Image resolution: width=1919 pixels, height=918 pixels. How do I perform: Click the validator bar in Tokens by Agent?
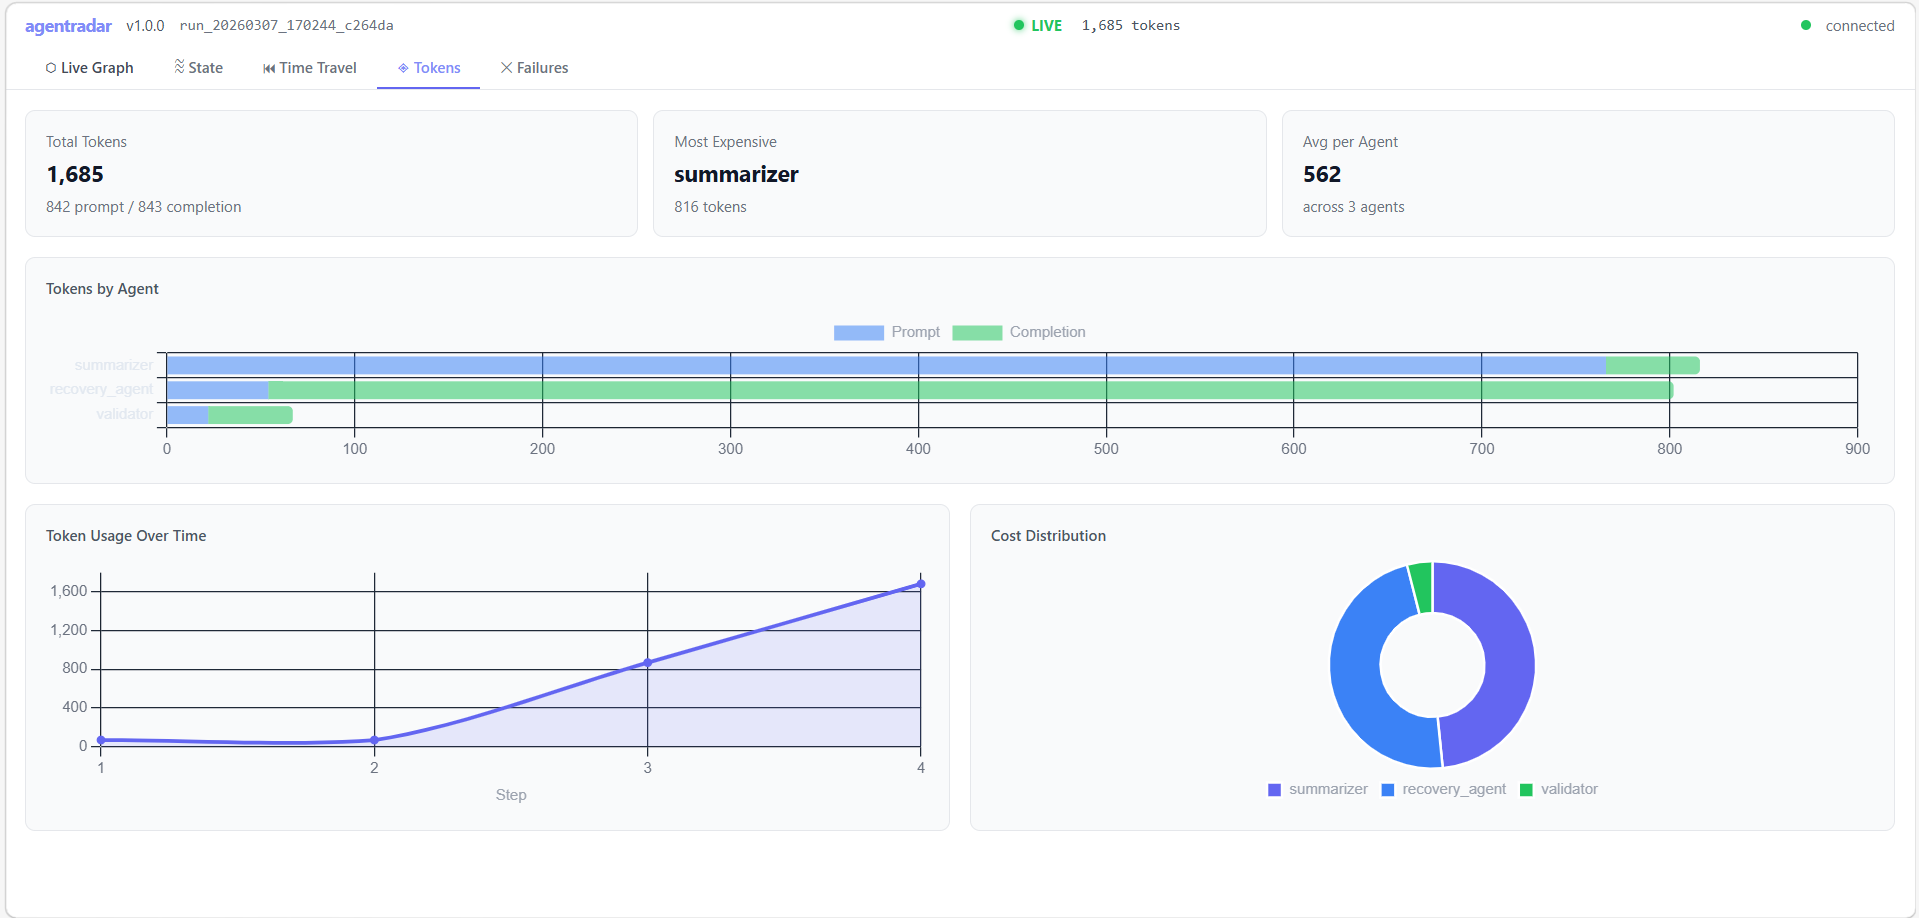coord(230,414)
